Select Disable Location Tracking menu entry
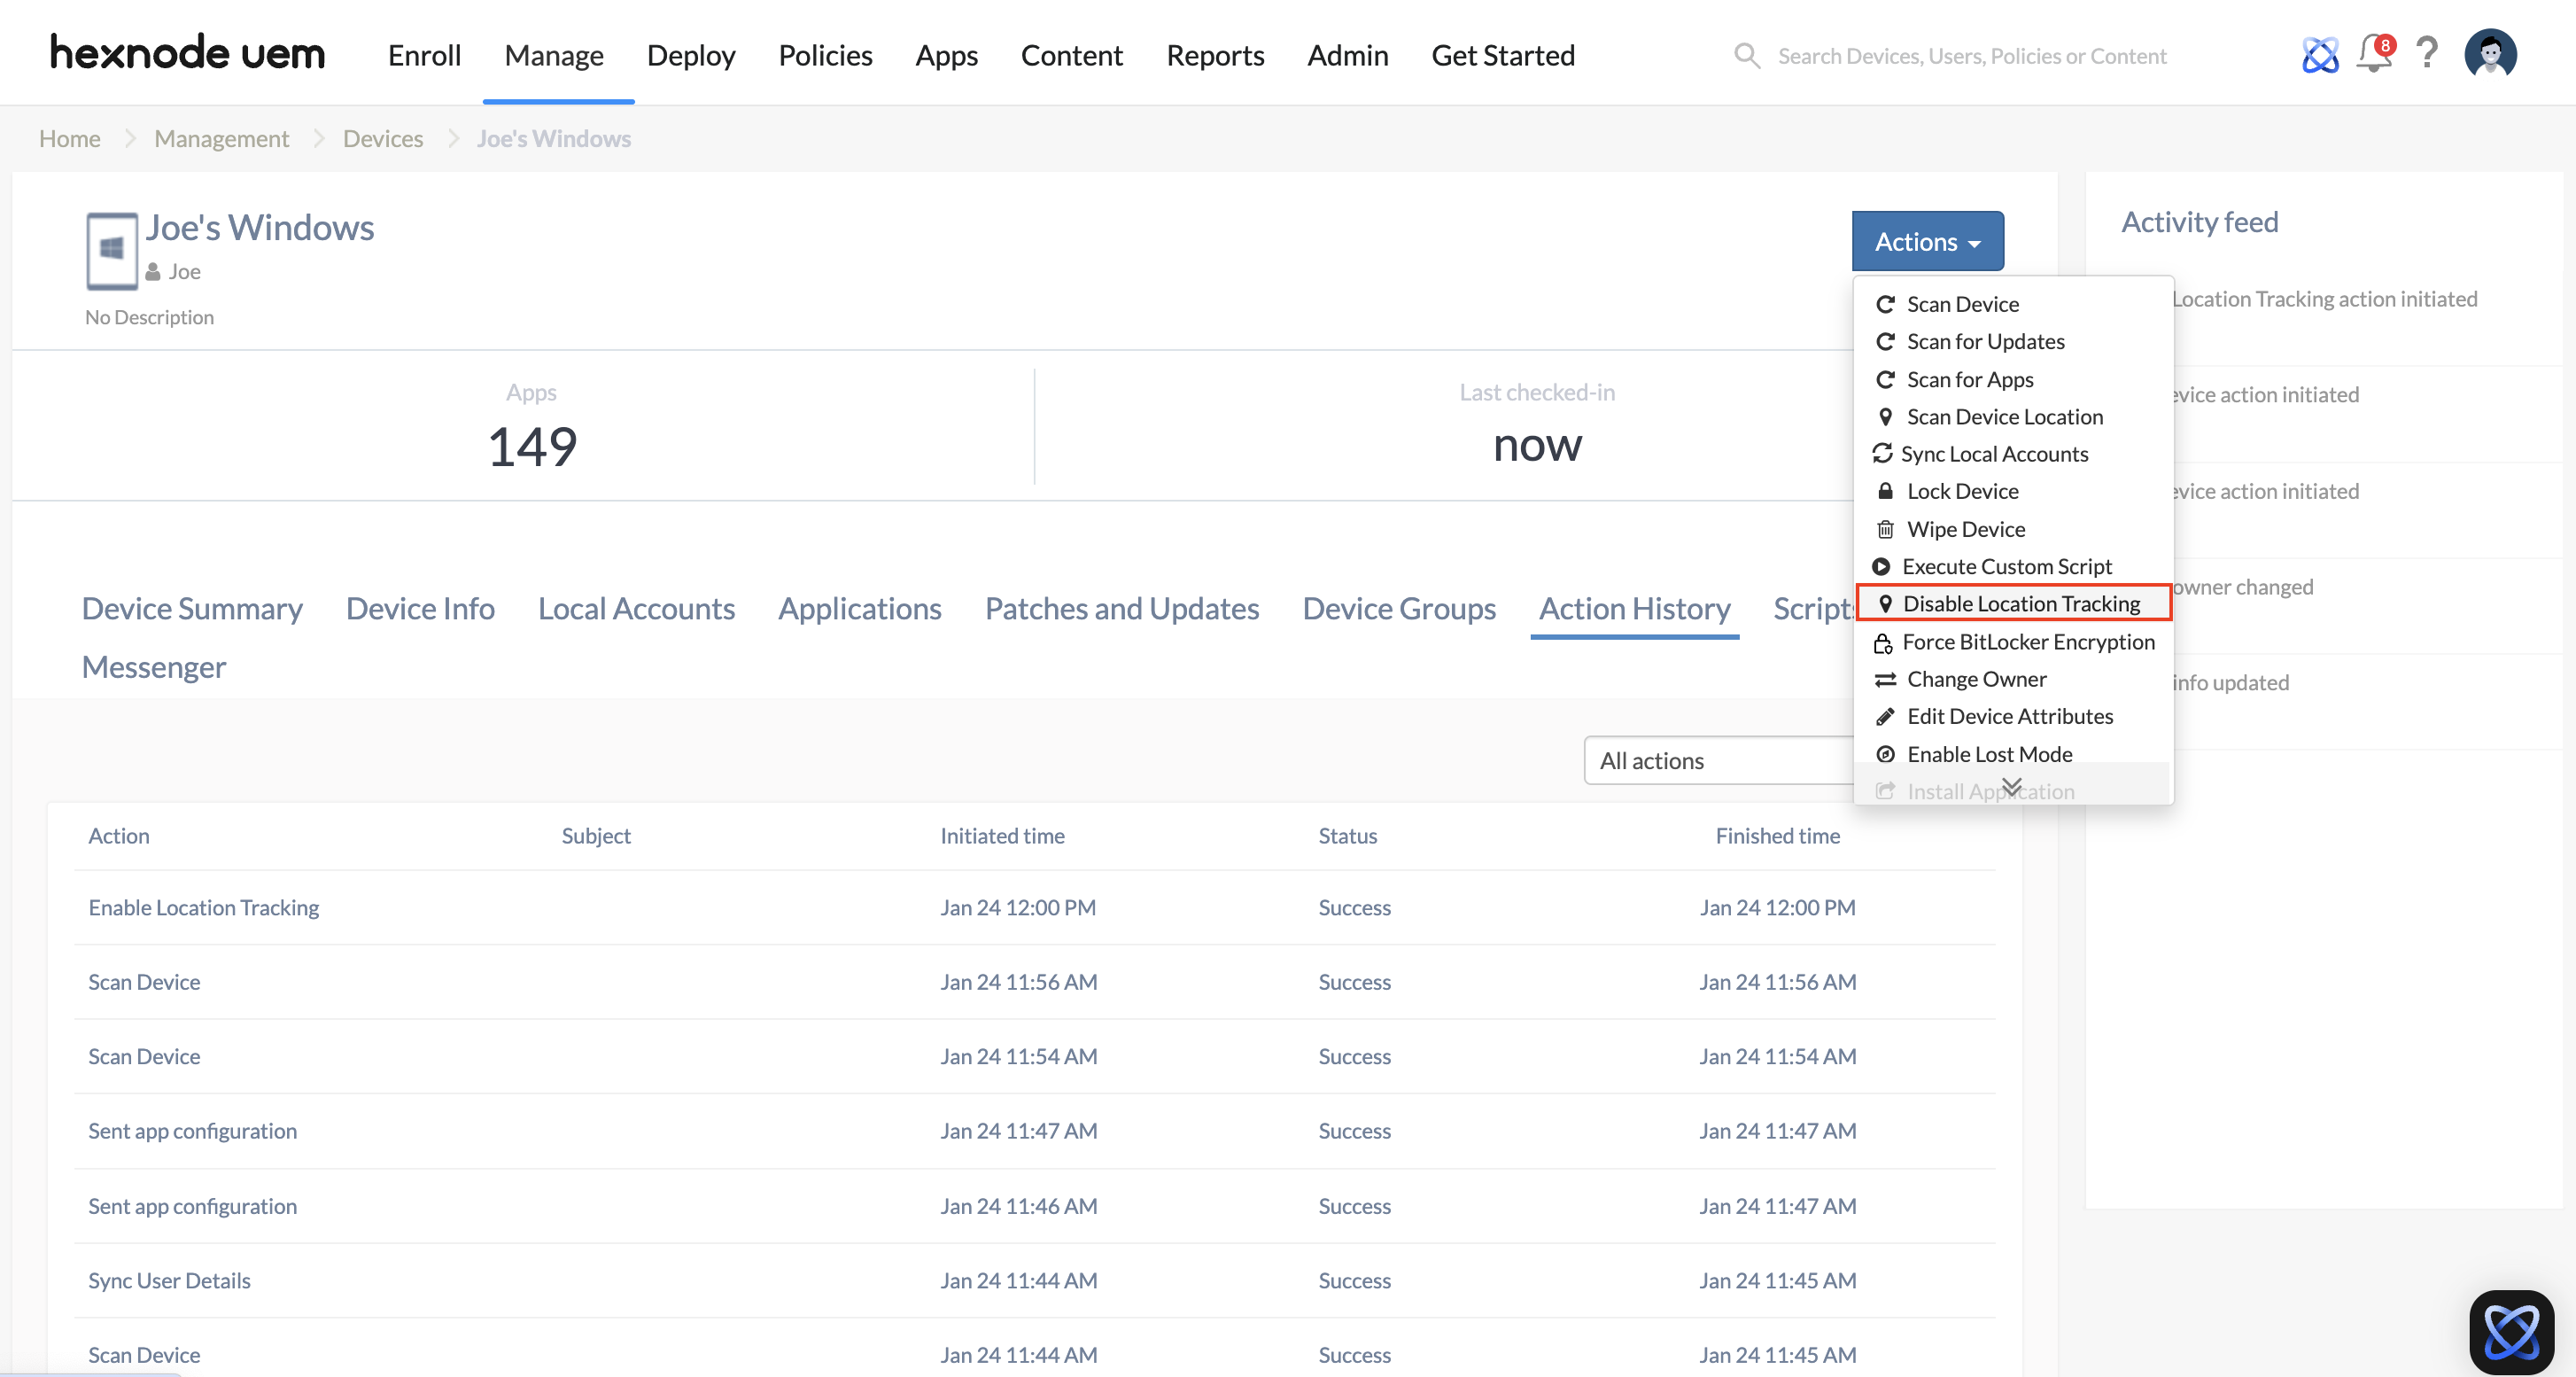The image size is (2576, 1377). tap(2013, 603)
